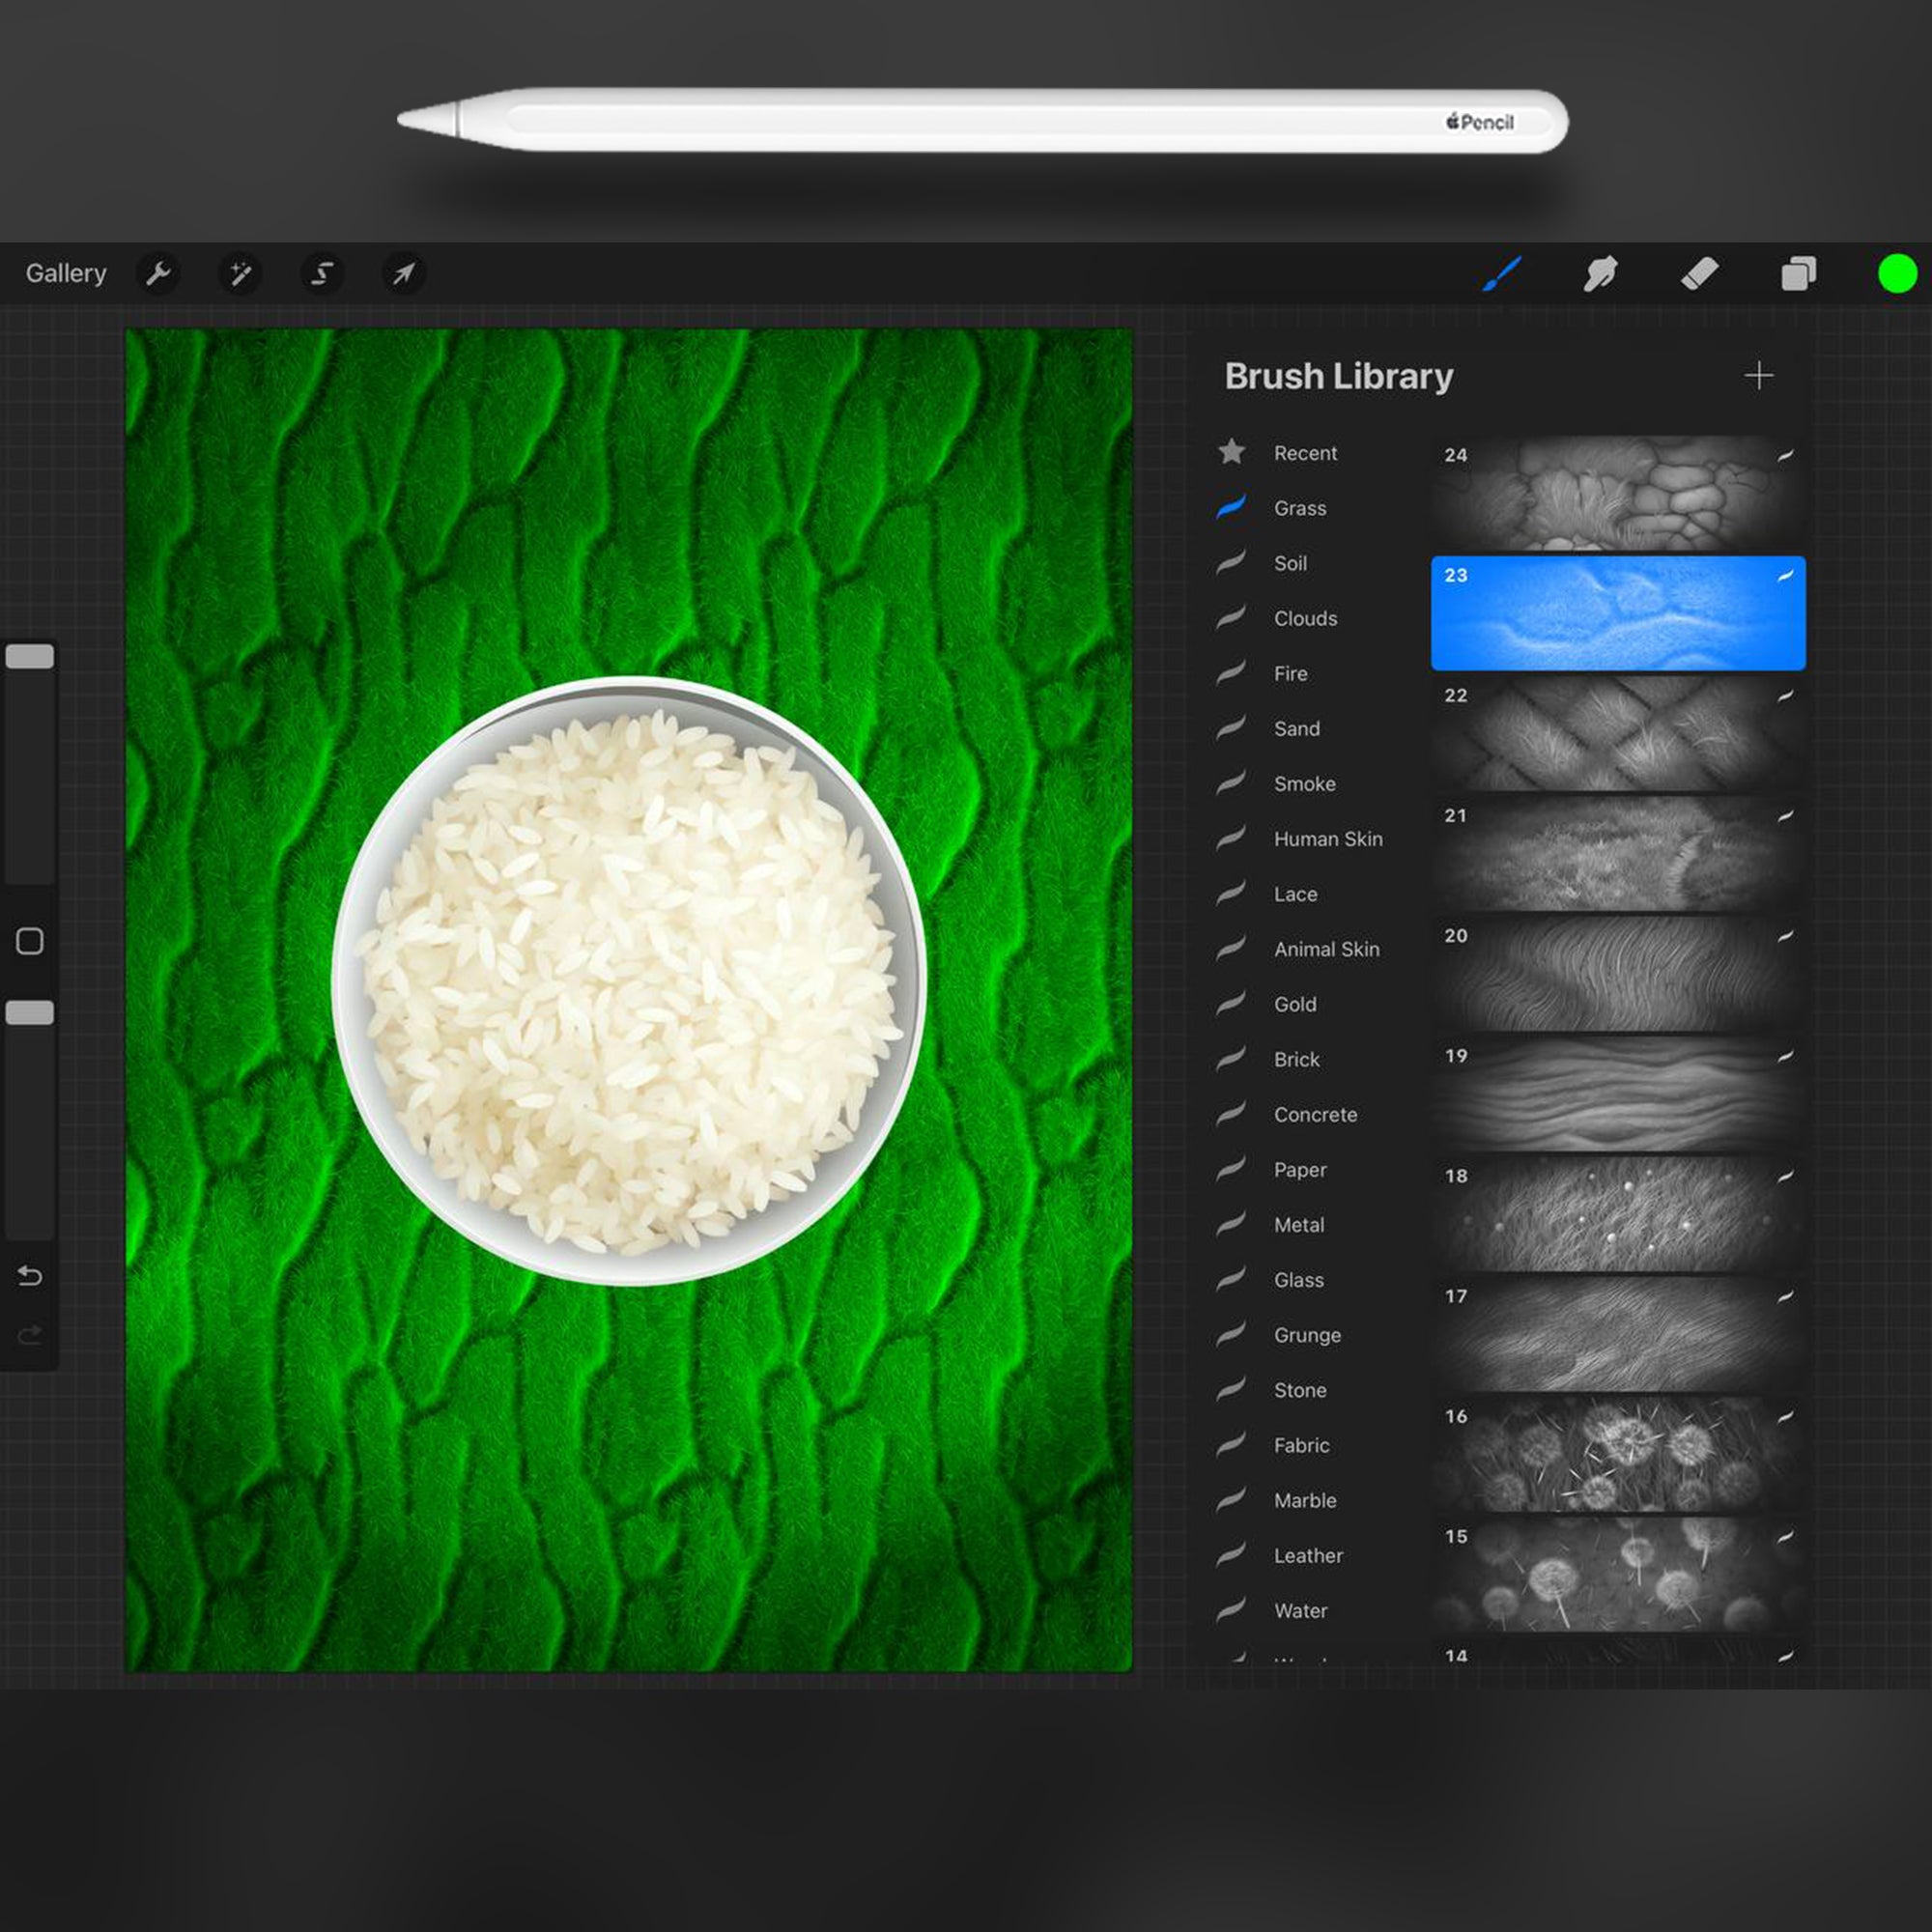Tap Redo arrow in sidebar
1932x1932 pixels.
(x=31, y=1334)
